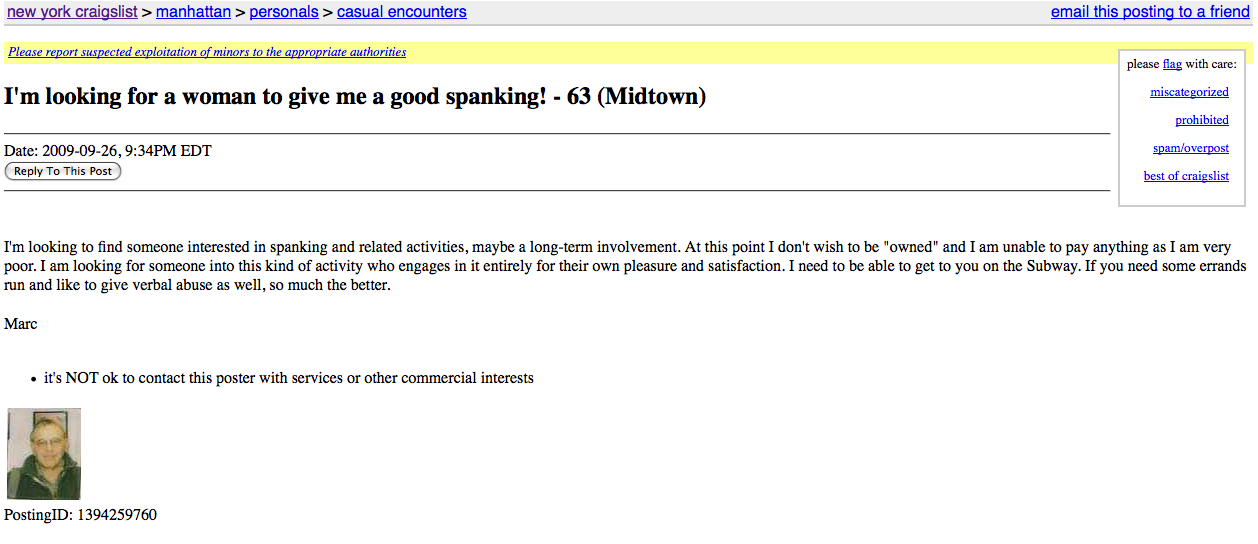Open the personals breadcrumb link
The width and height of the screenshot is (1258, 544).
(284, 12)
